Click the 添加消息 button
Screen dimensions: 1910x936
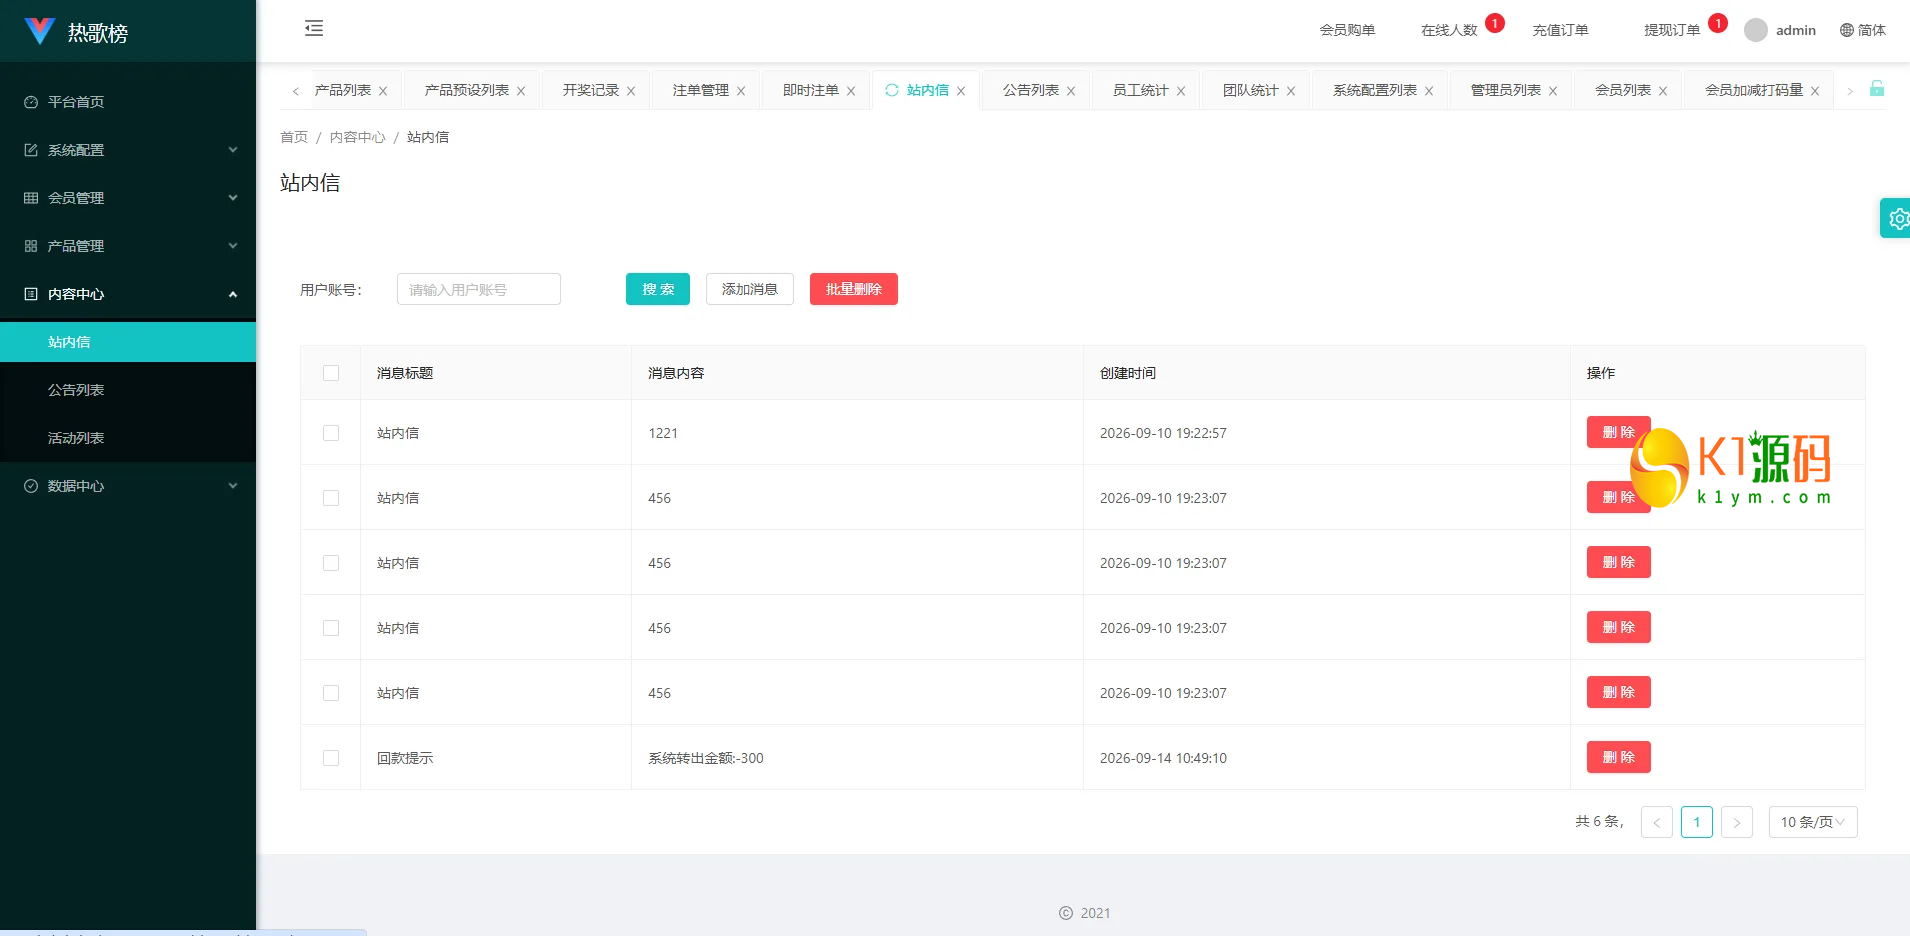coord(750,289)
